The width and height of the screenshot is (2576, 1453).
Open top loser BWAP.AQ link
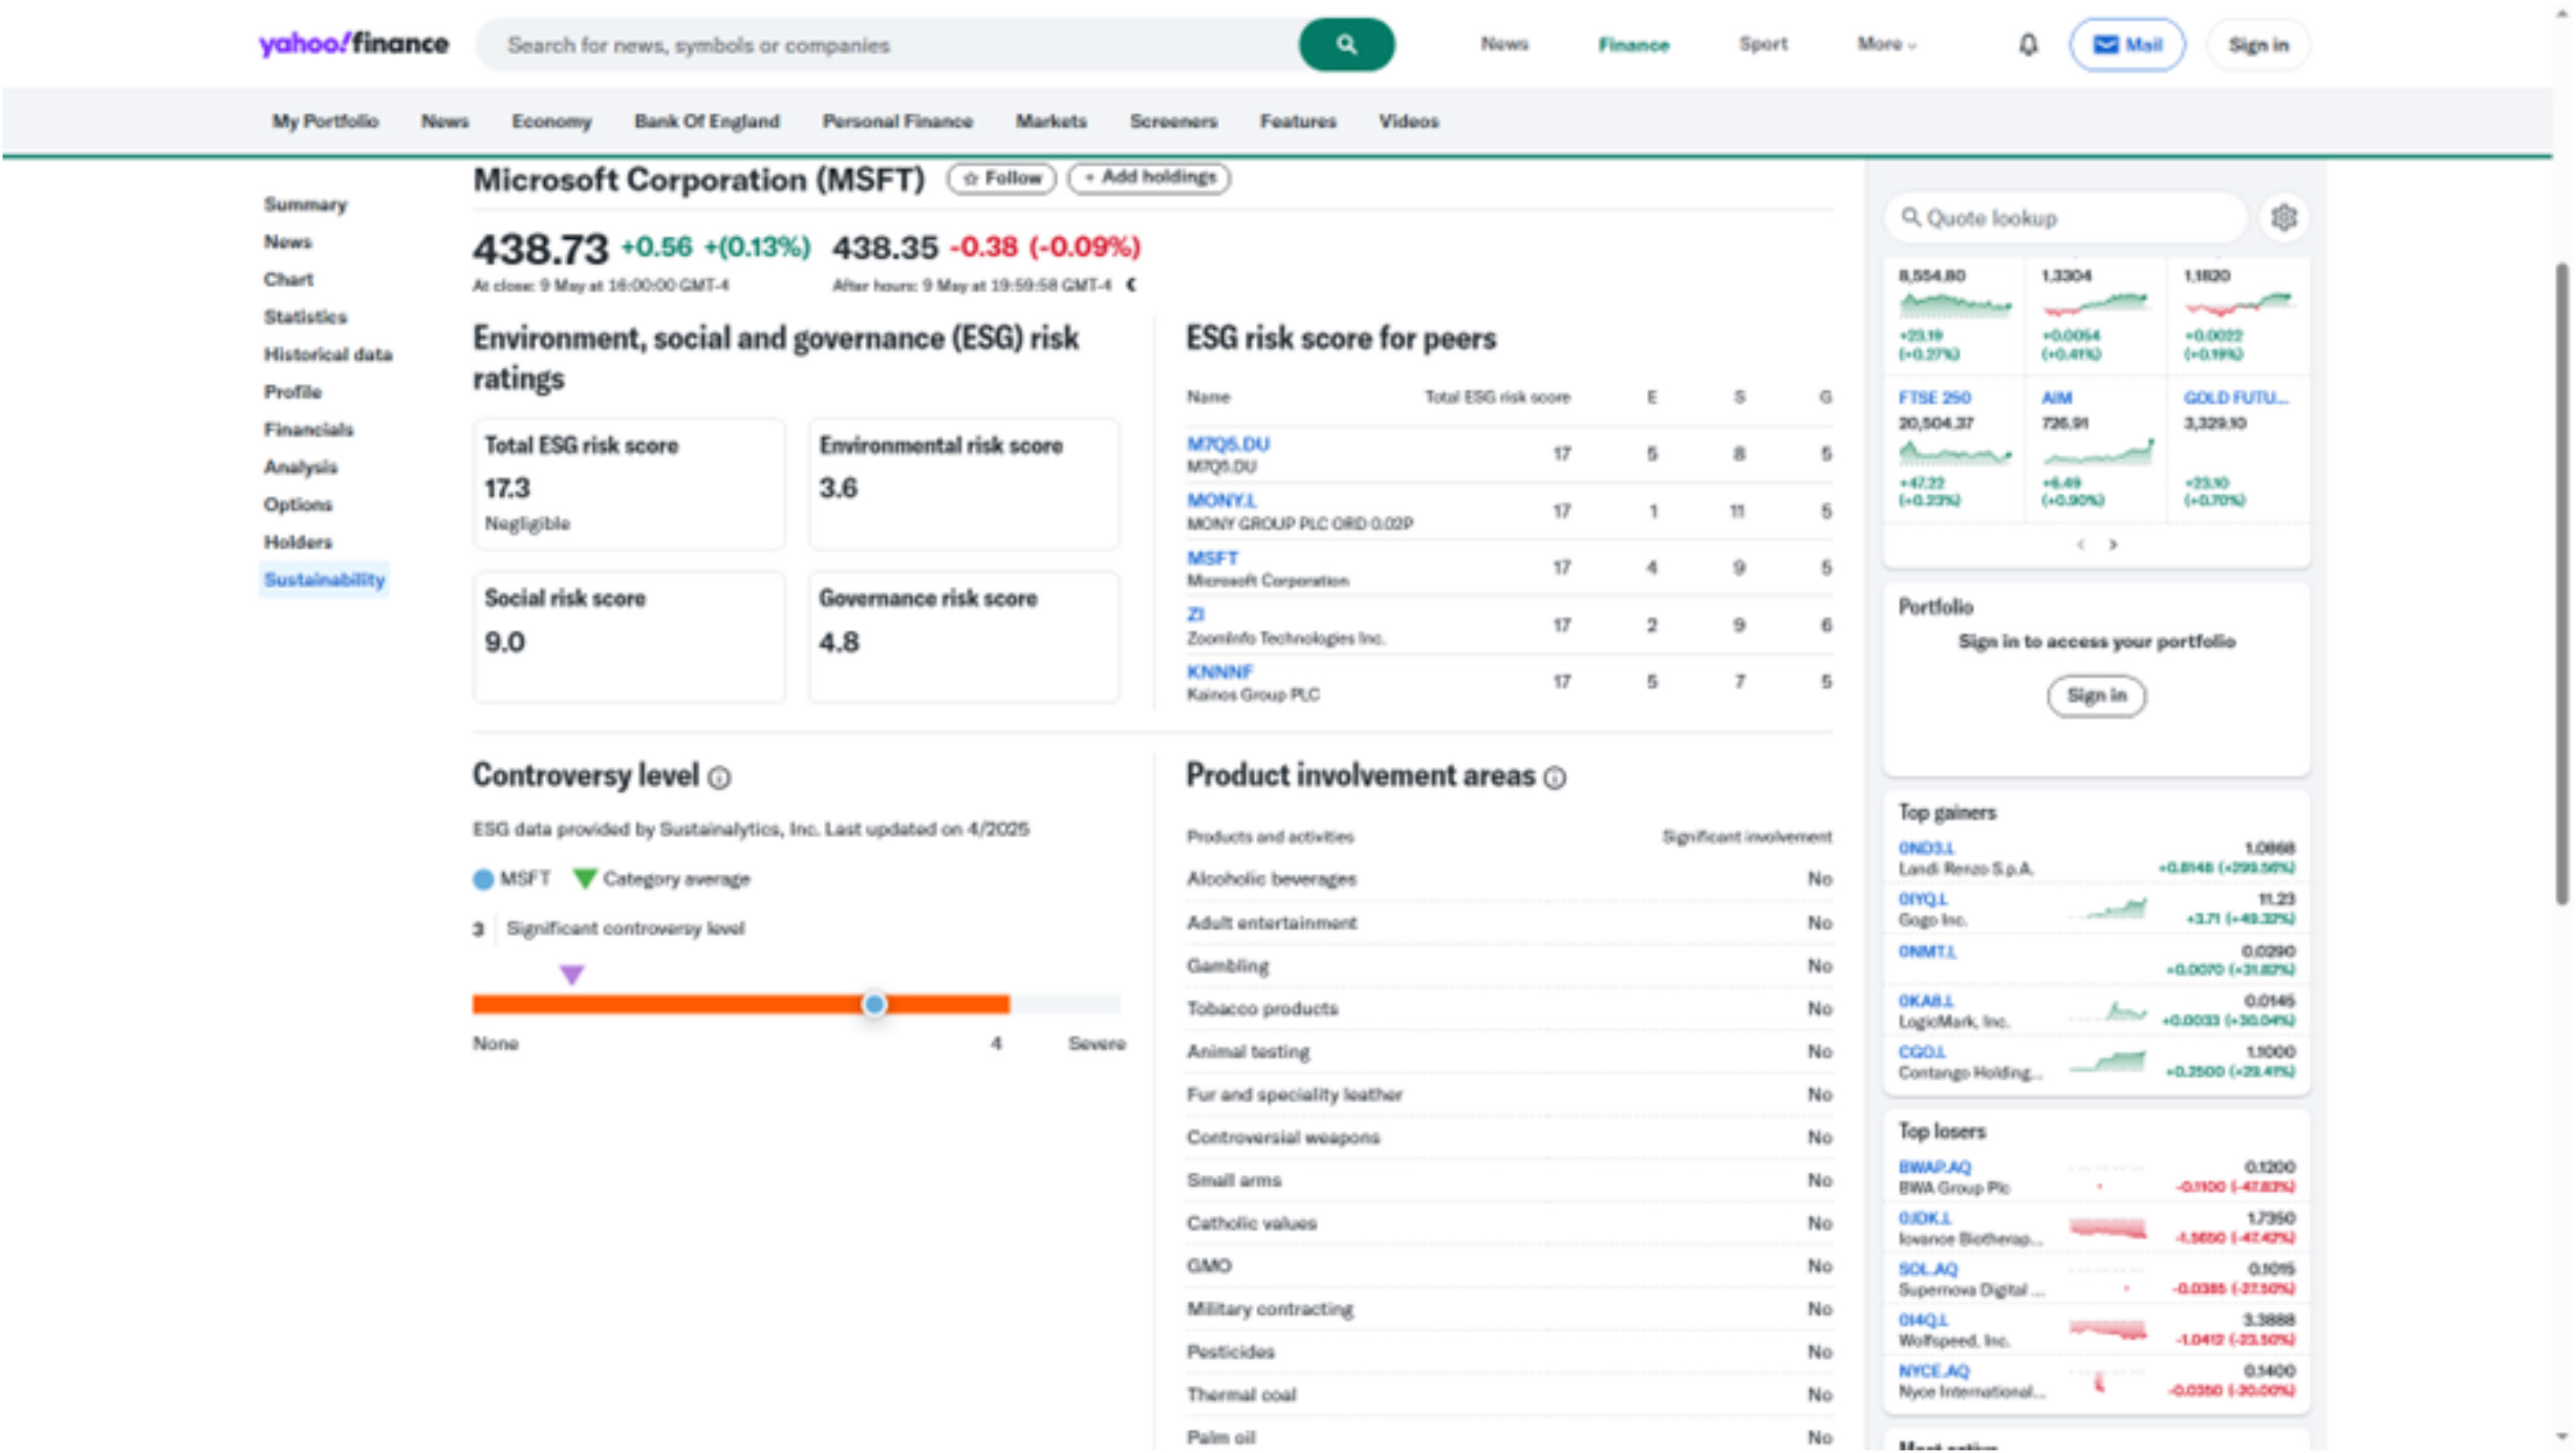pyautogui.click(x=1934, y=1167)
